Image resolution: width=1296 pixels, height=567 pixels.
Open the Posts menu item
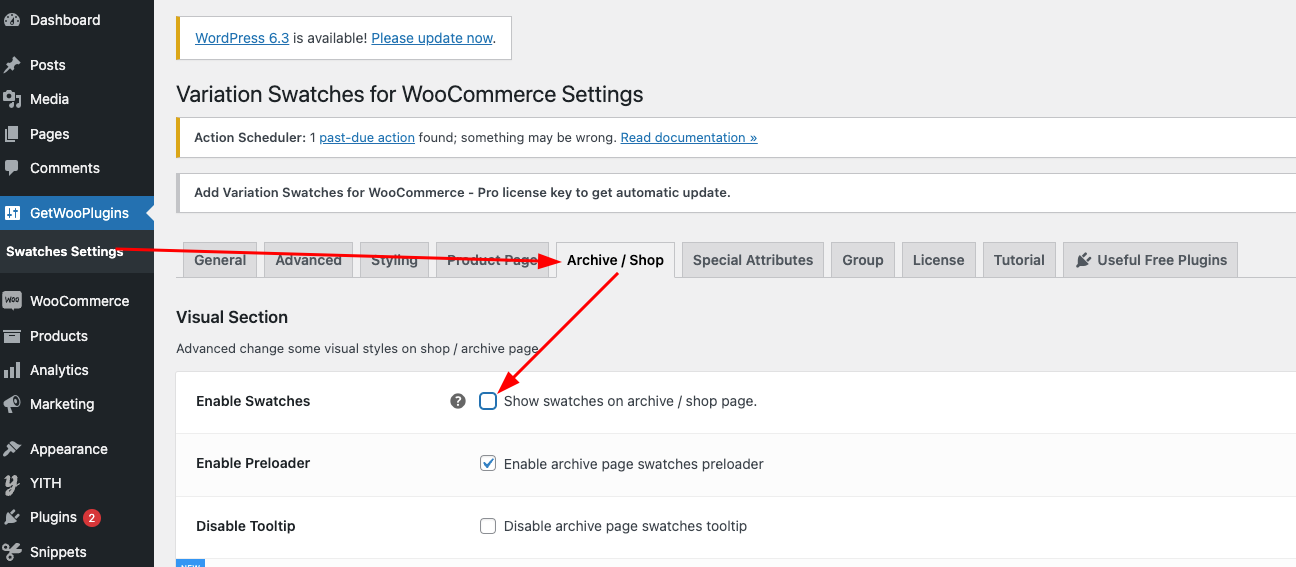[77, 65]
